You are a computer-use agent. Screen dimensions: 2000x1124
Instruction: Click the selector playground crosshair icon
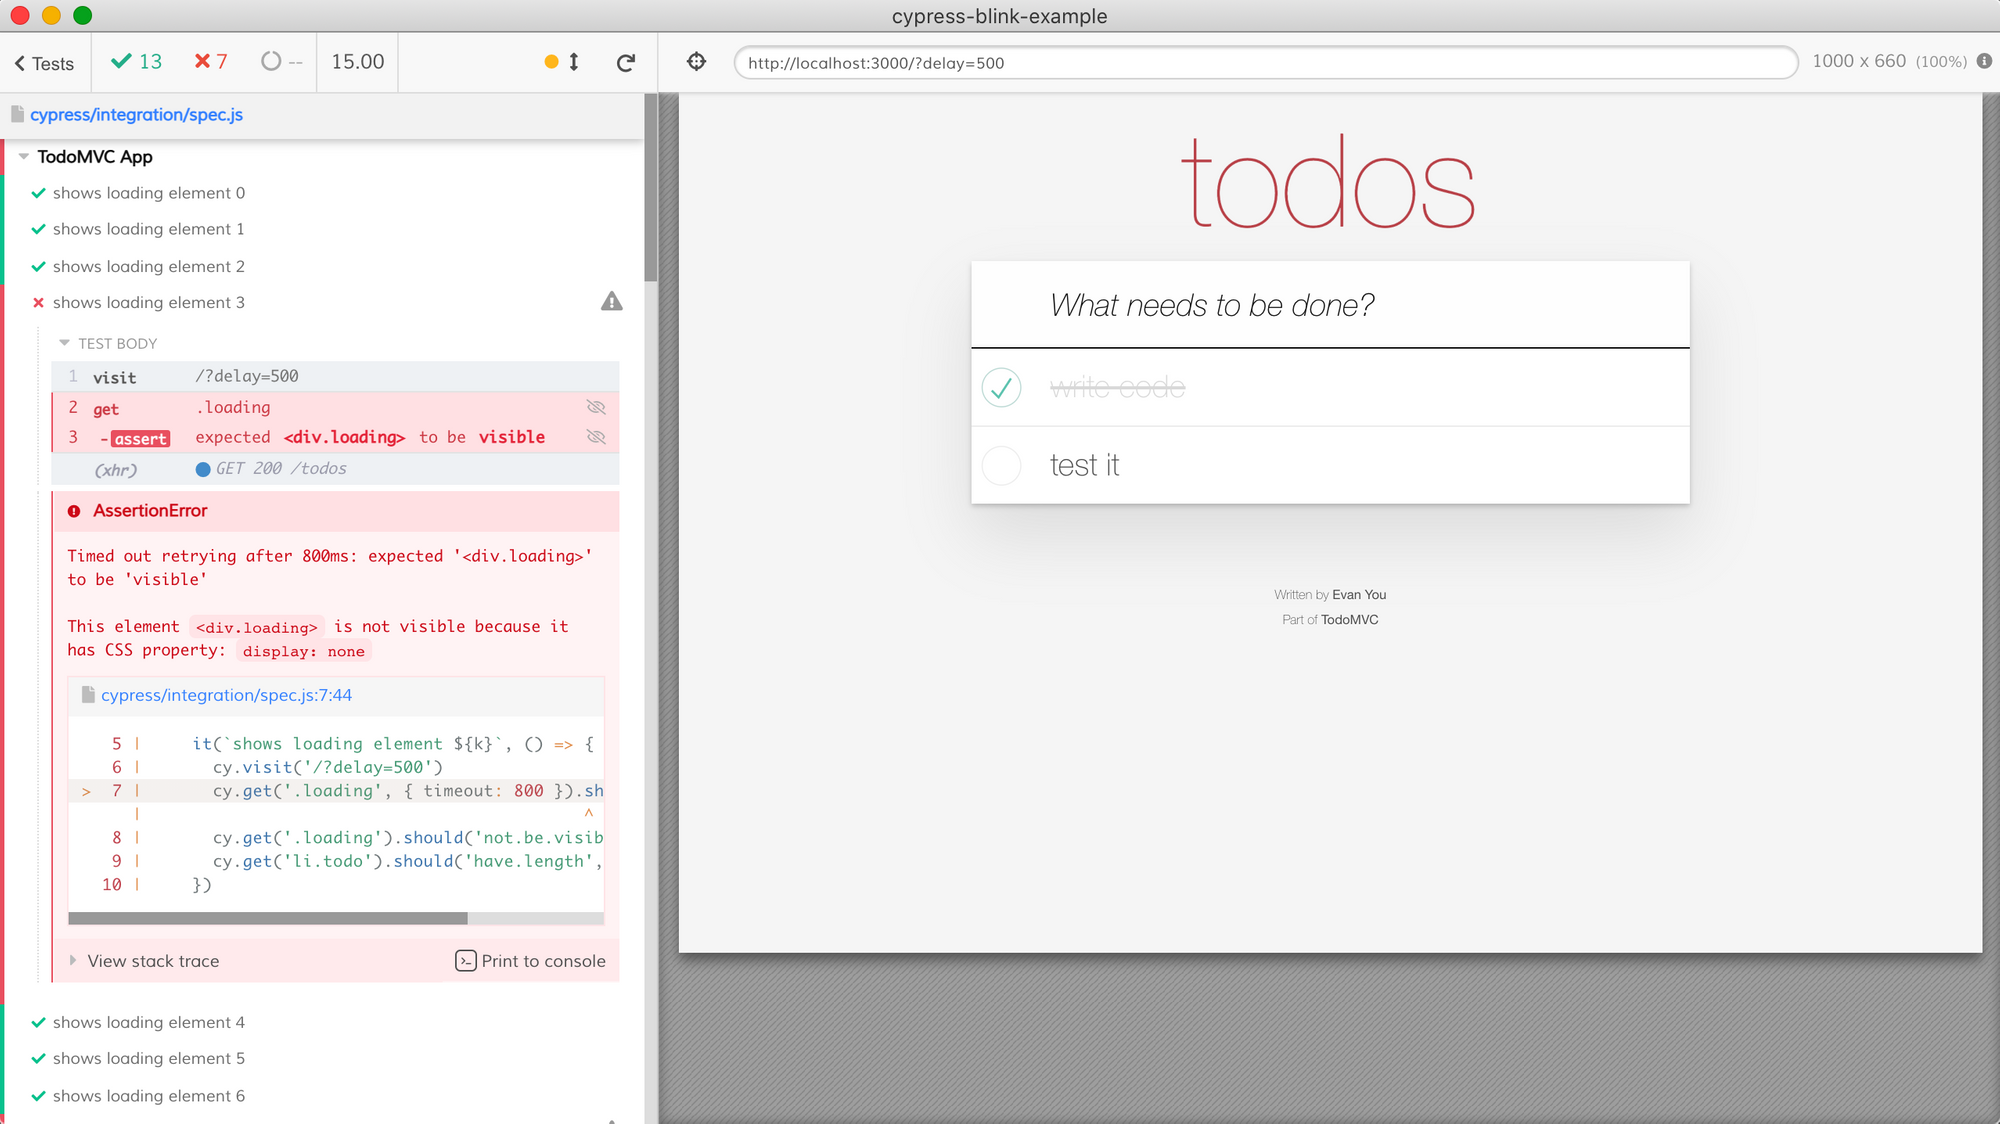pos(697,62)
